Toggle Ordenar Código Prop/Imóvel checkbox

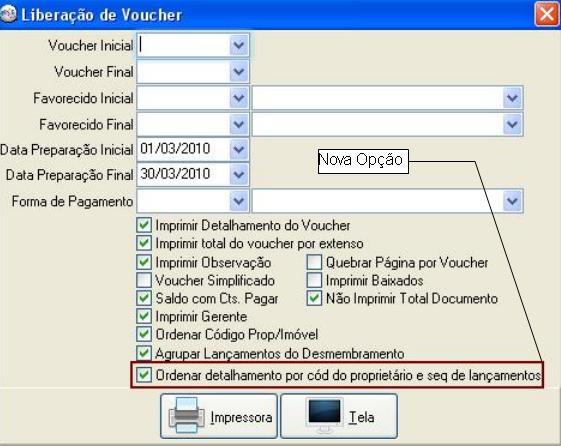point(144,334)
